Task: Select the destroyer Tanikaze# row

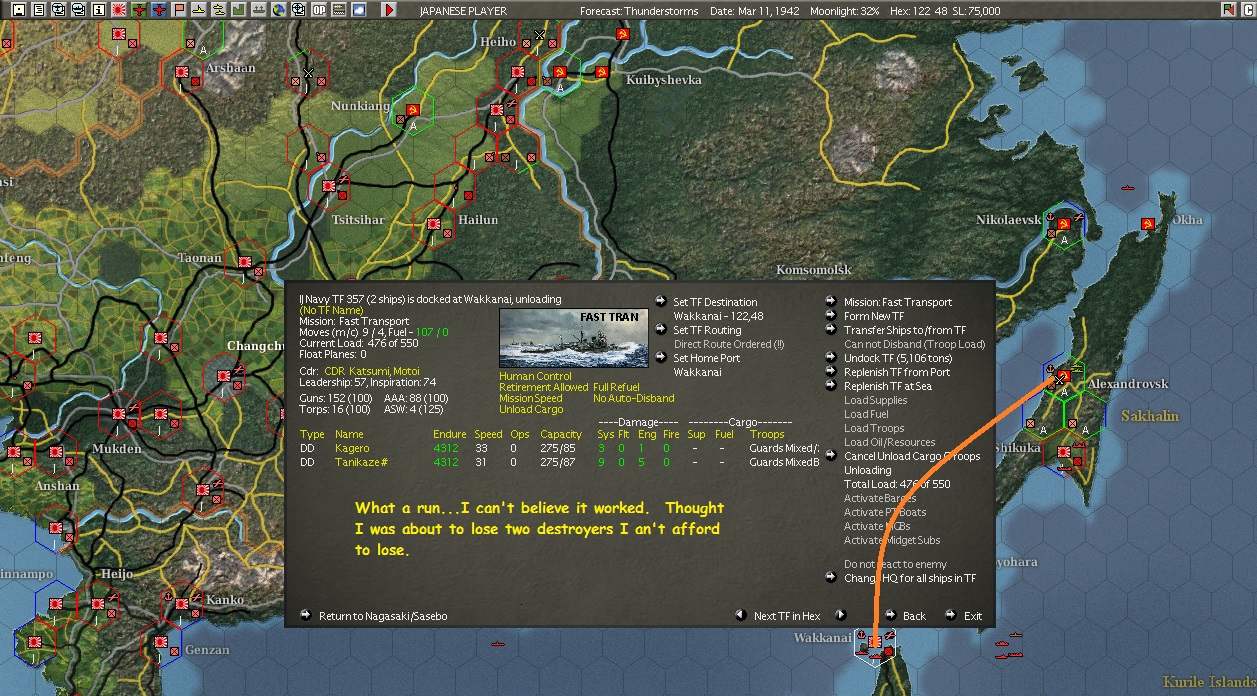Action: [x=560, y=462]
